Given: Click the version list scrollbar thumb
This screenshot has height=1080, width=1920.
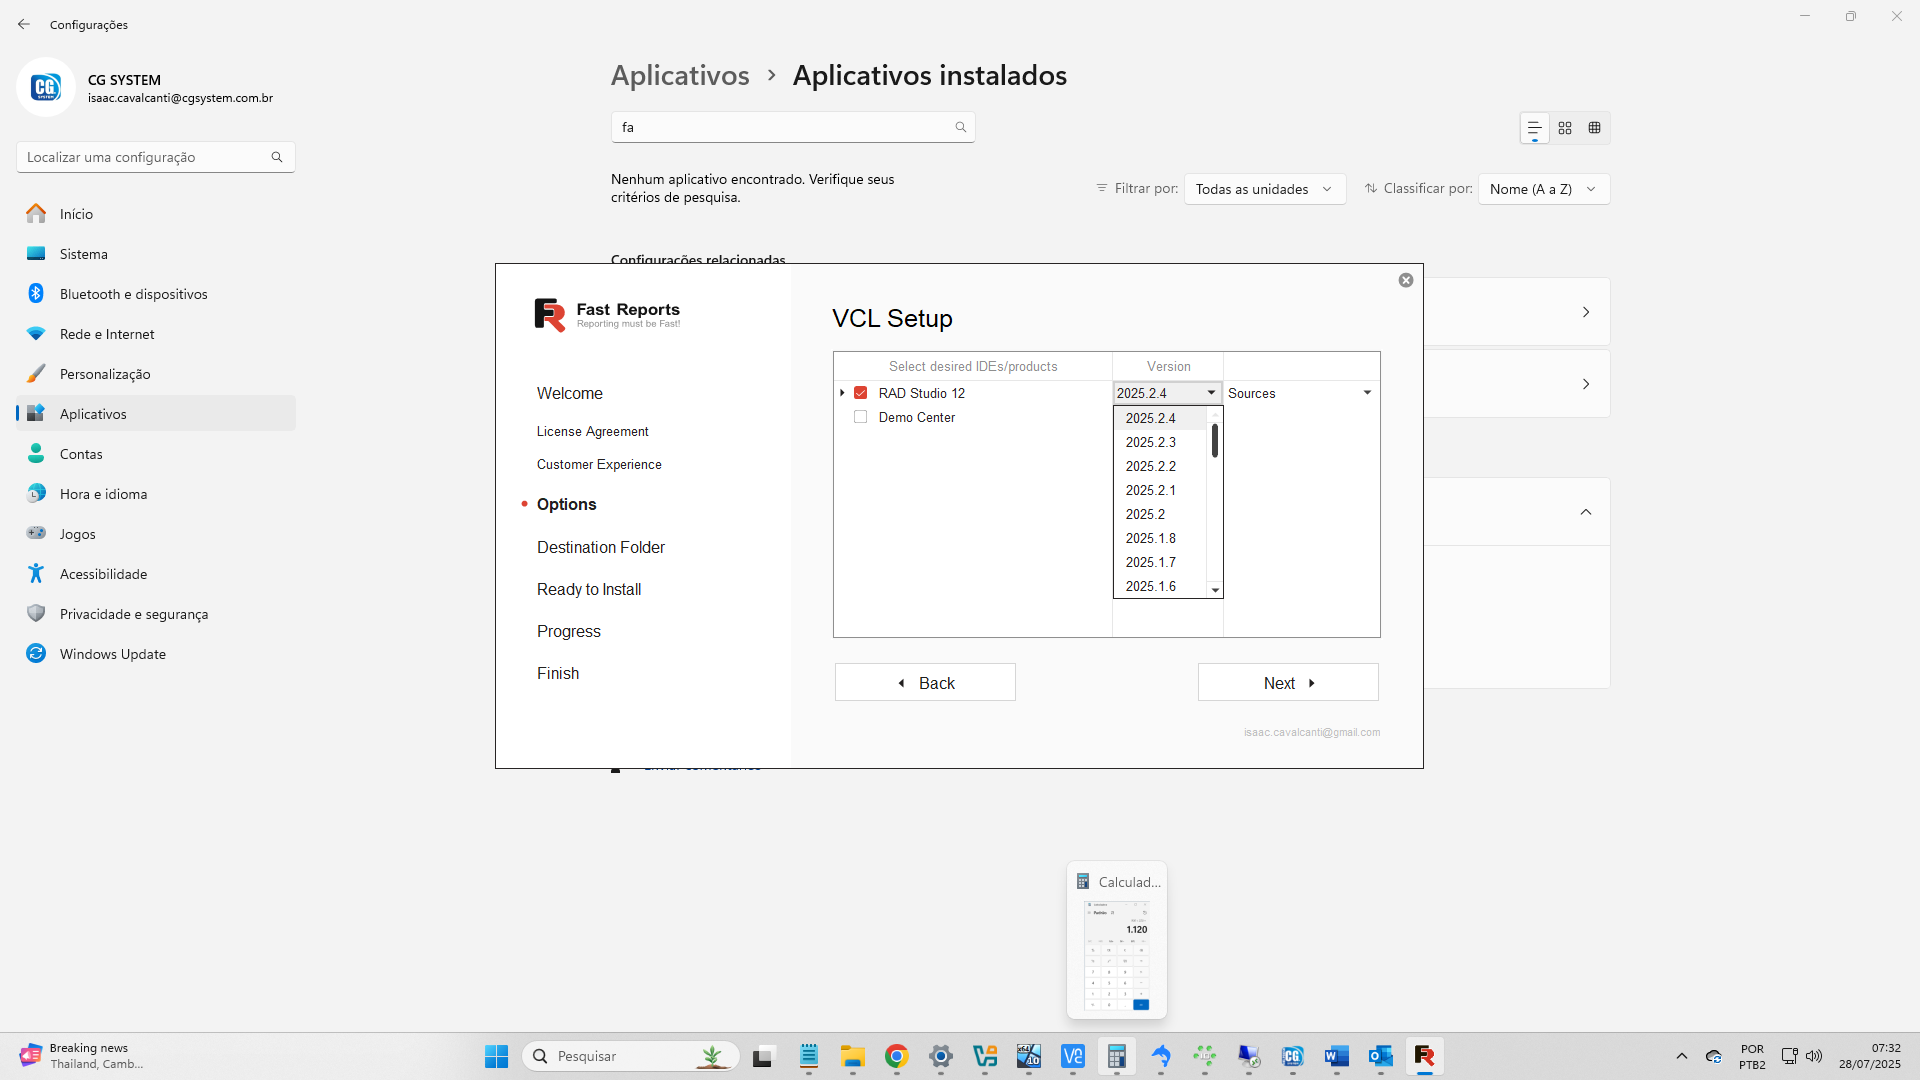Looking at the screenshot, I should coord(1215,440).
